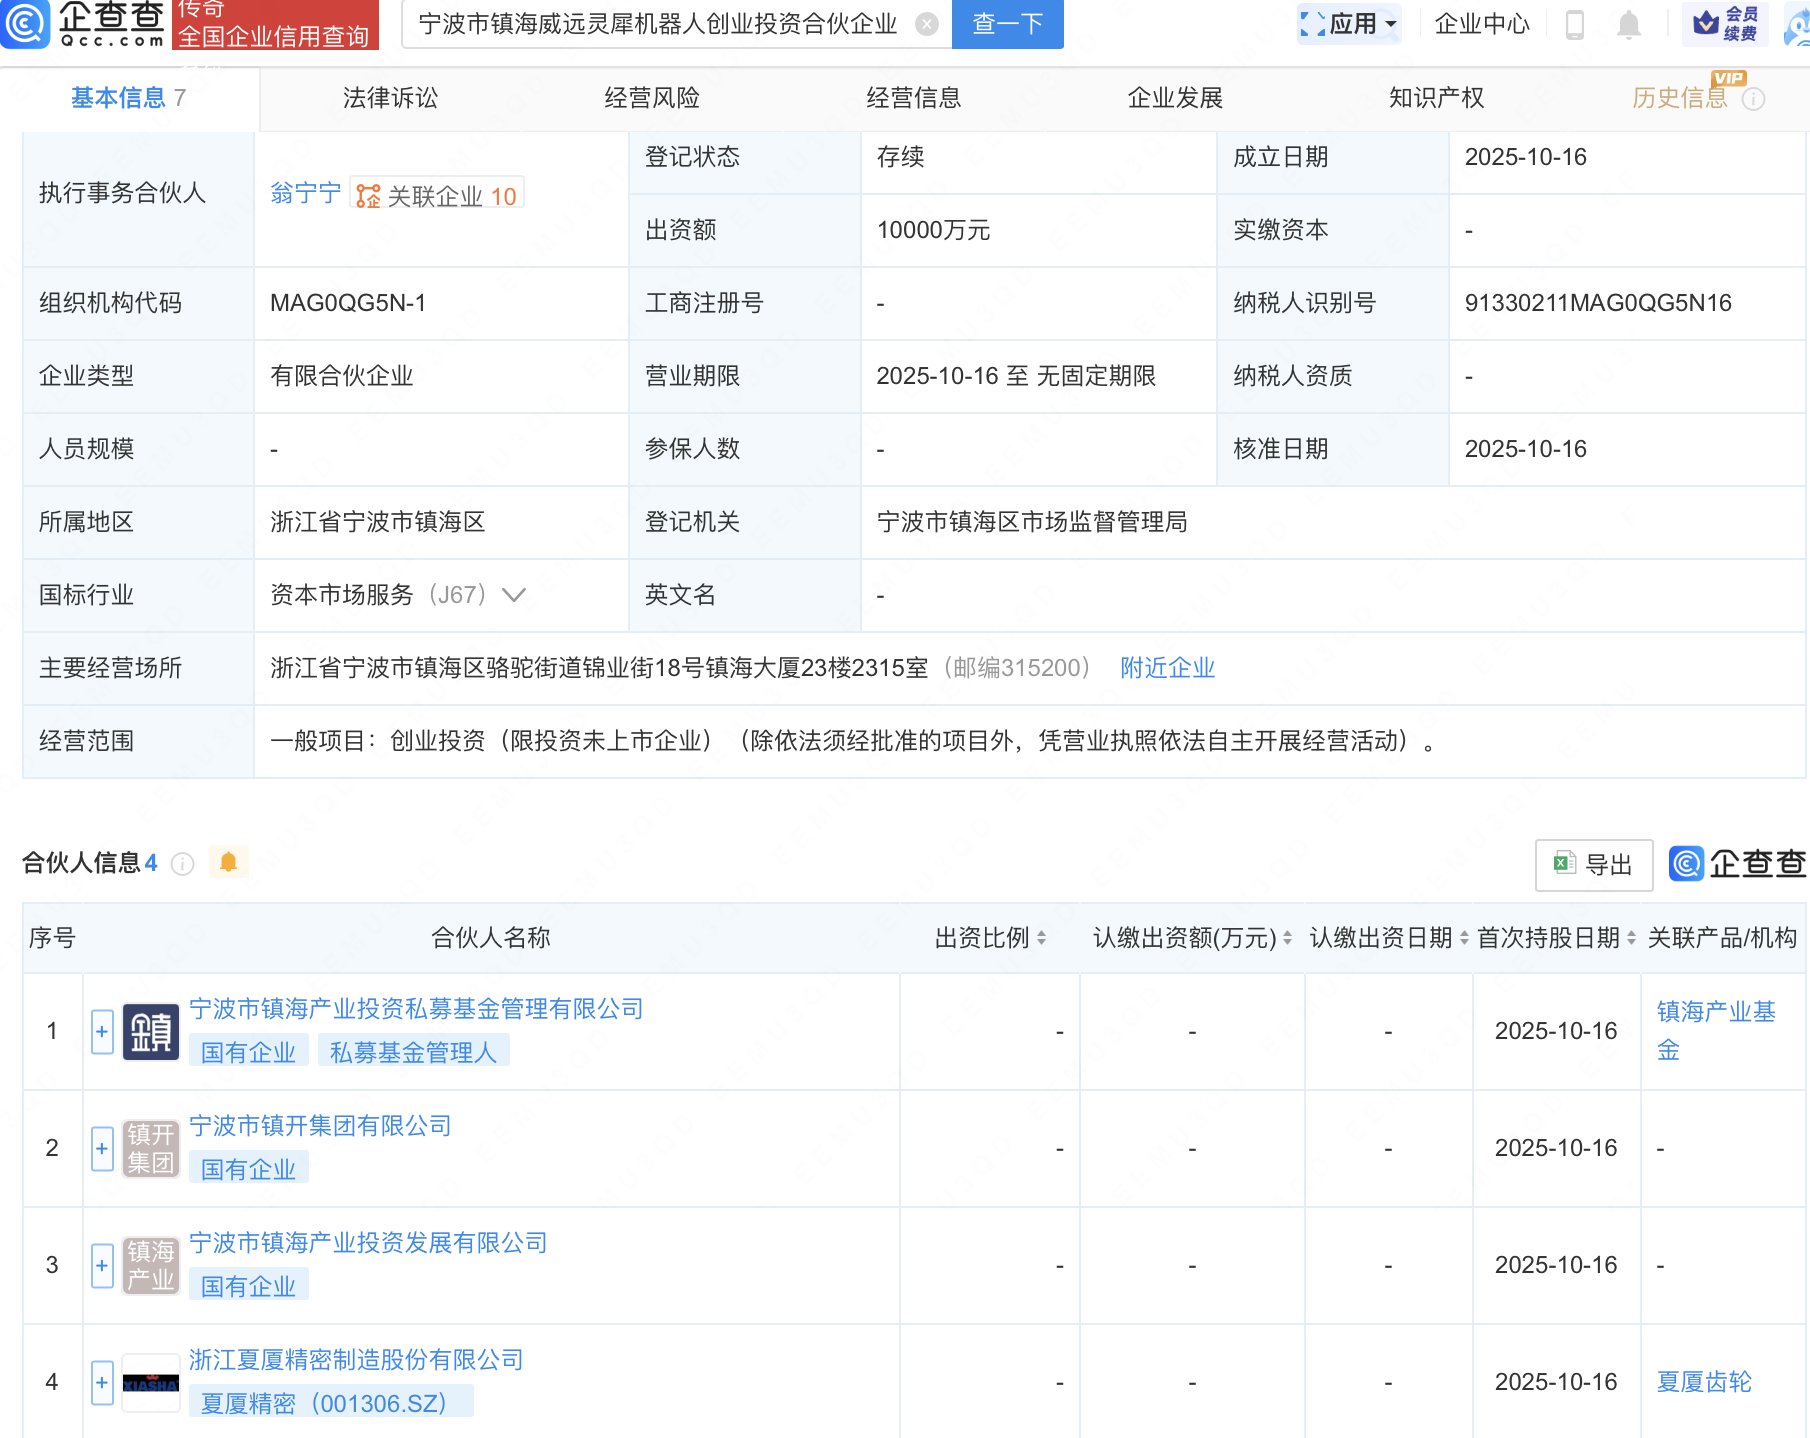The height and width of the screenshot is (1438, 1810).
Task: Switch to the 知识产权 tab
Action: pos(1436,98)
